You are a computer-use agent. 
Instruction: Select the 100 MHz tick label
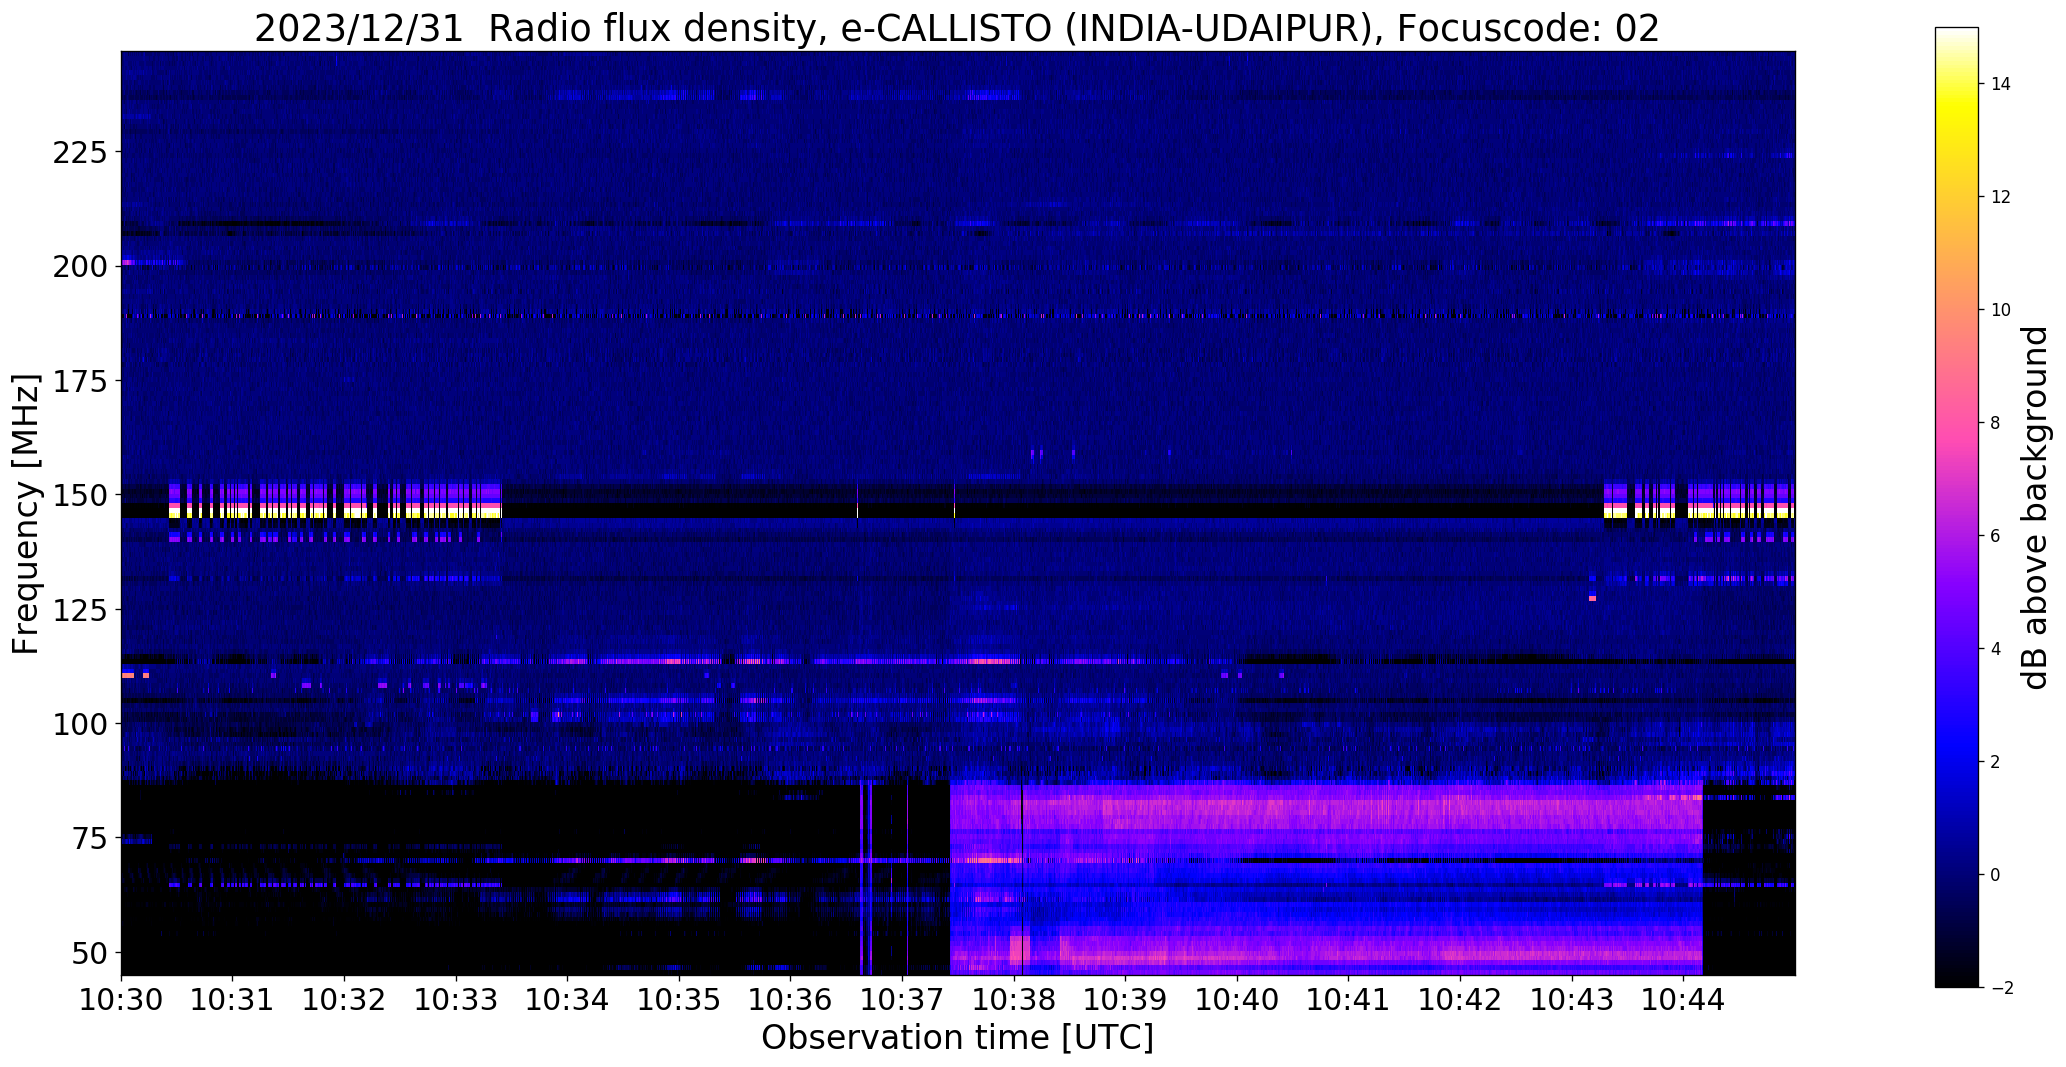pos(79,723)
